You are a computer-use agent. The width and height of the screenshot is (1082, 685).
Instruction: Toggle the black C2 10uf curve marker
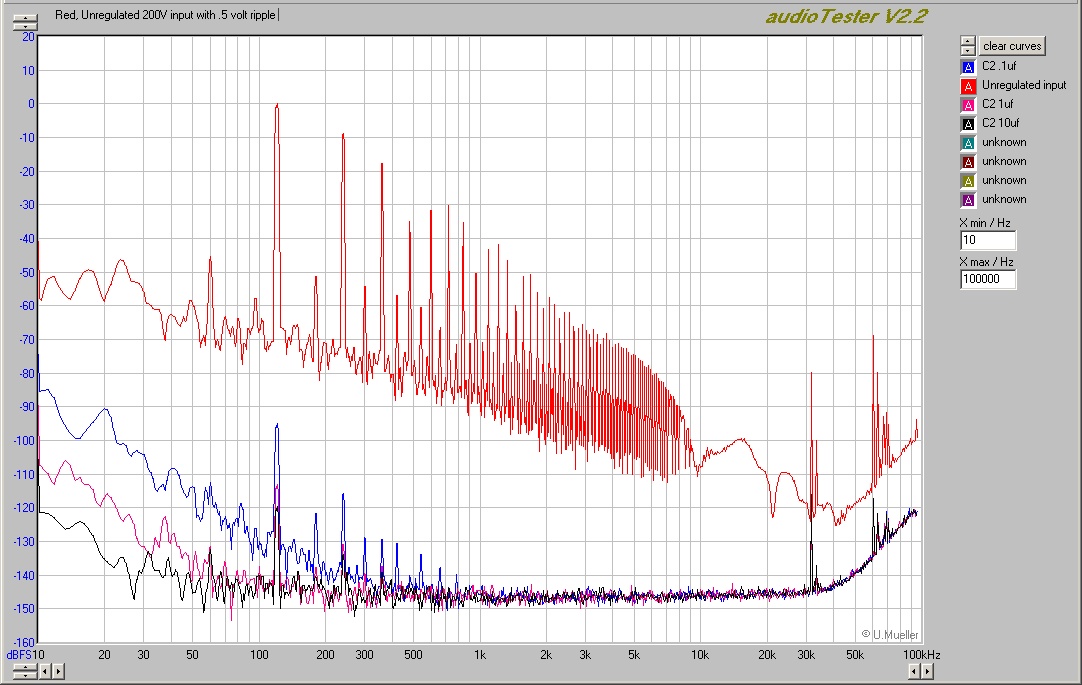coord(967,124)
